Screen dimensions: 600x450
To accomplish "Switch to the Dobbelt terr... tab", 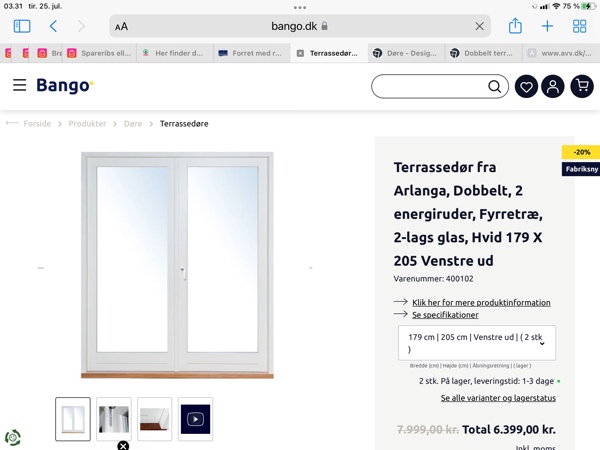I will (x=483, y=53).
